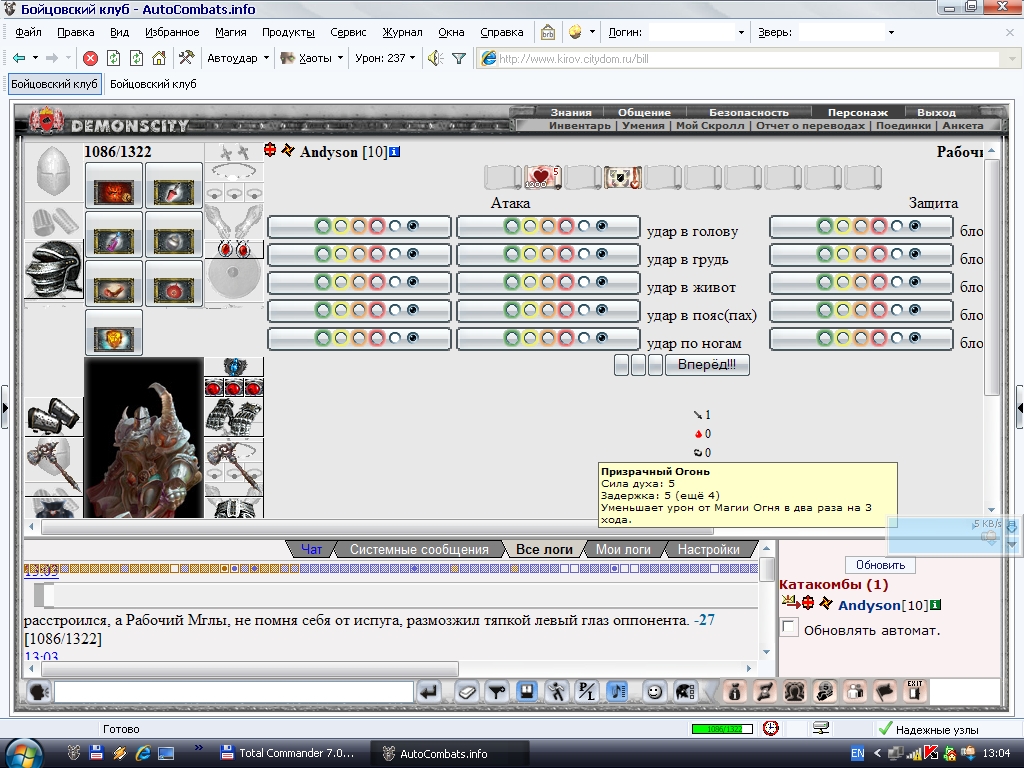This screenshot has height=768, width=1024.
Task: Click the battle log horizontal scrollbar
Action: pyautogui.click(x=250, y=669)
